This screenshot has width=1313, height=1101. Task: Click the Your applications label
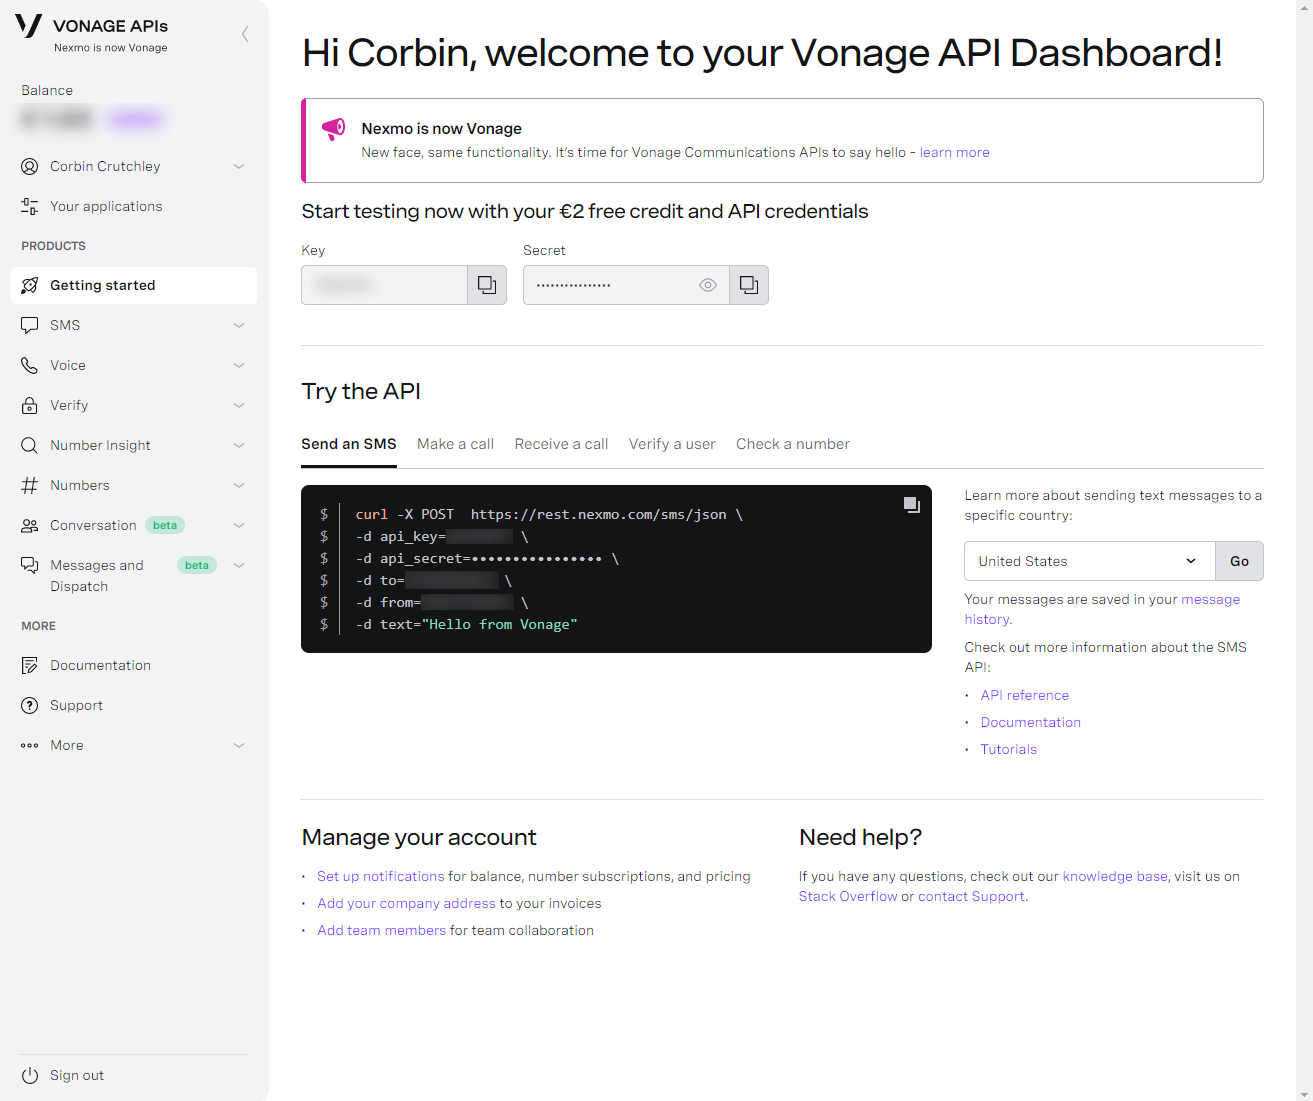tap(106, 206)
